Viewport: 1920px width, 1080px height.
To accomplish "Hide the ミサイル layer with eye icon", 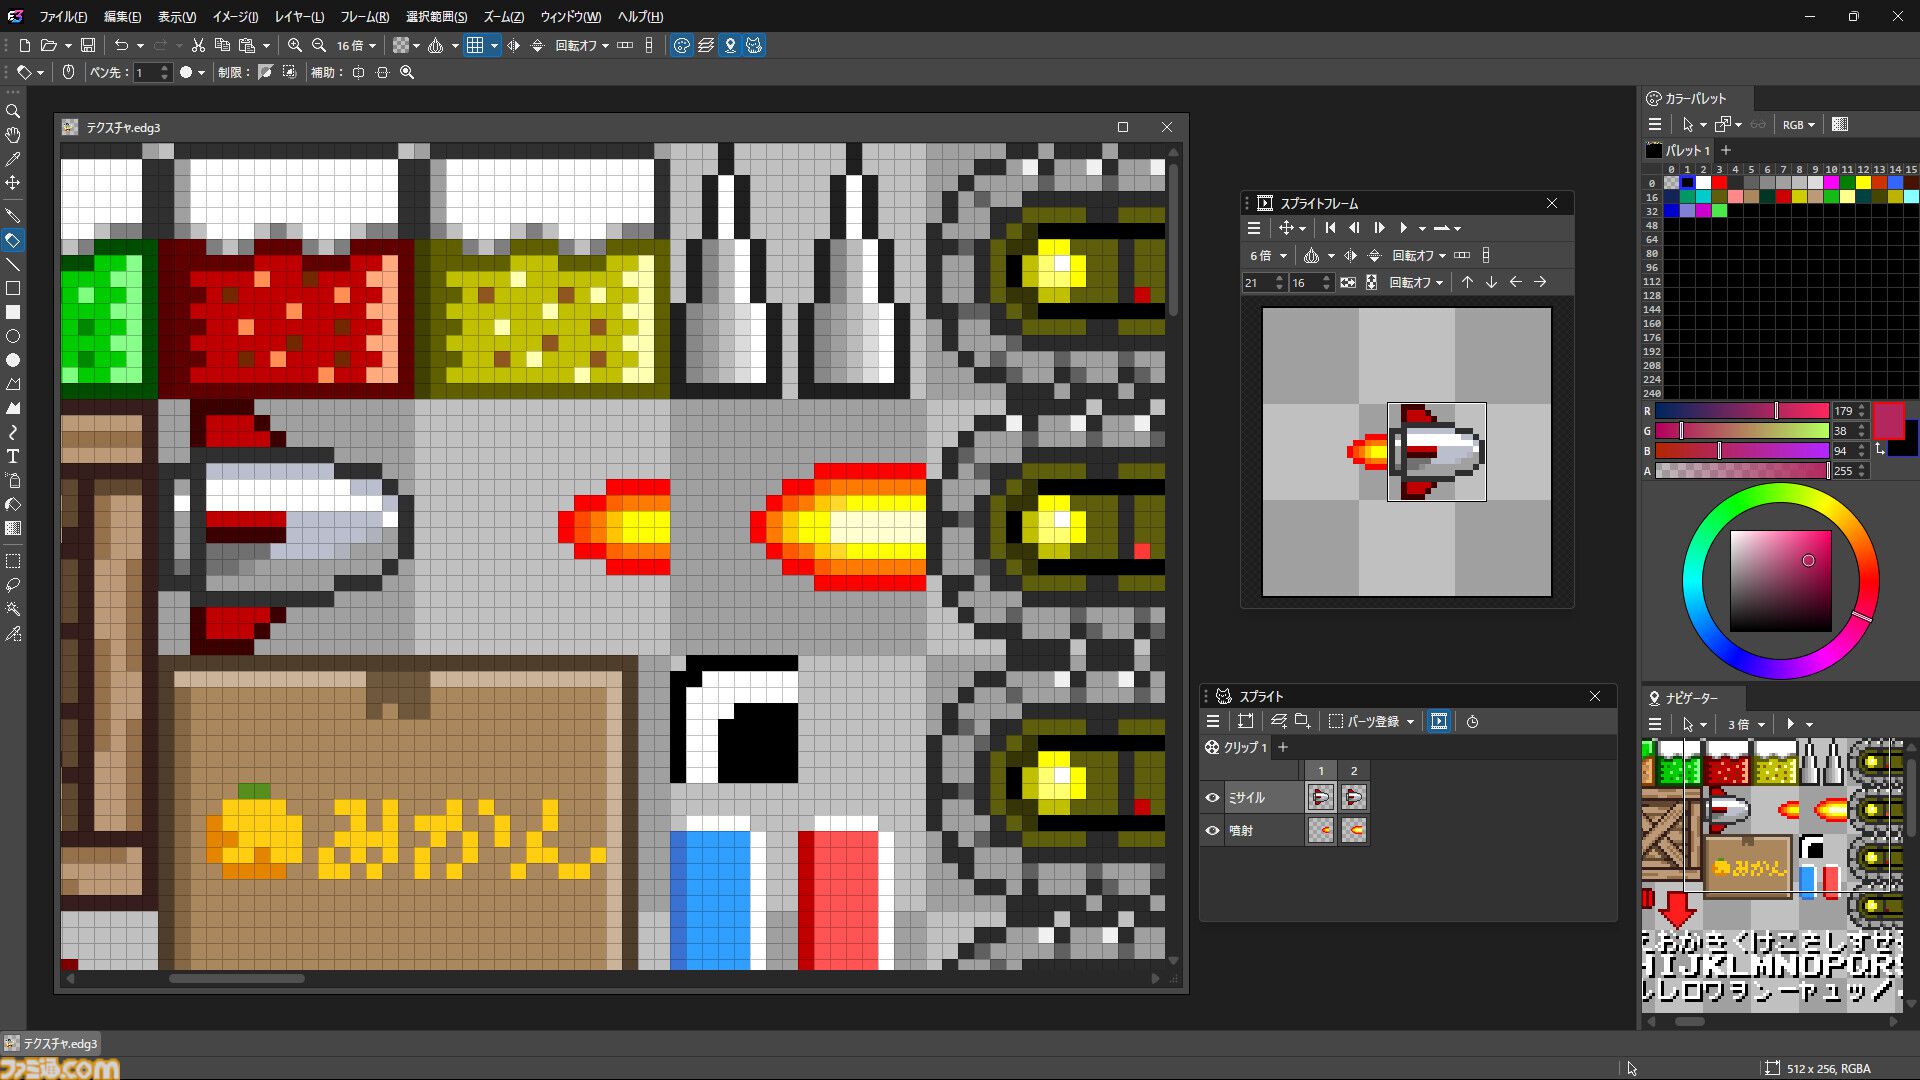I will click(1213, 797).
